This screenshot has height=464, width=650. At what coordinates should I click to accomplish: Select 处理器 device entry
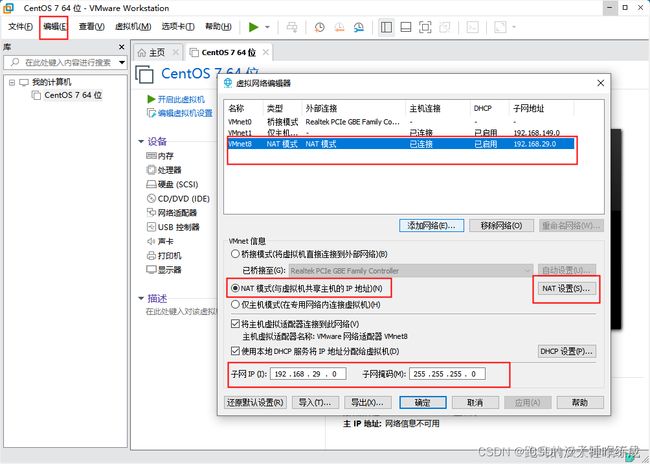(x=164, y=170)
